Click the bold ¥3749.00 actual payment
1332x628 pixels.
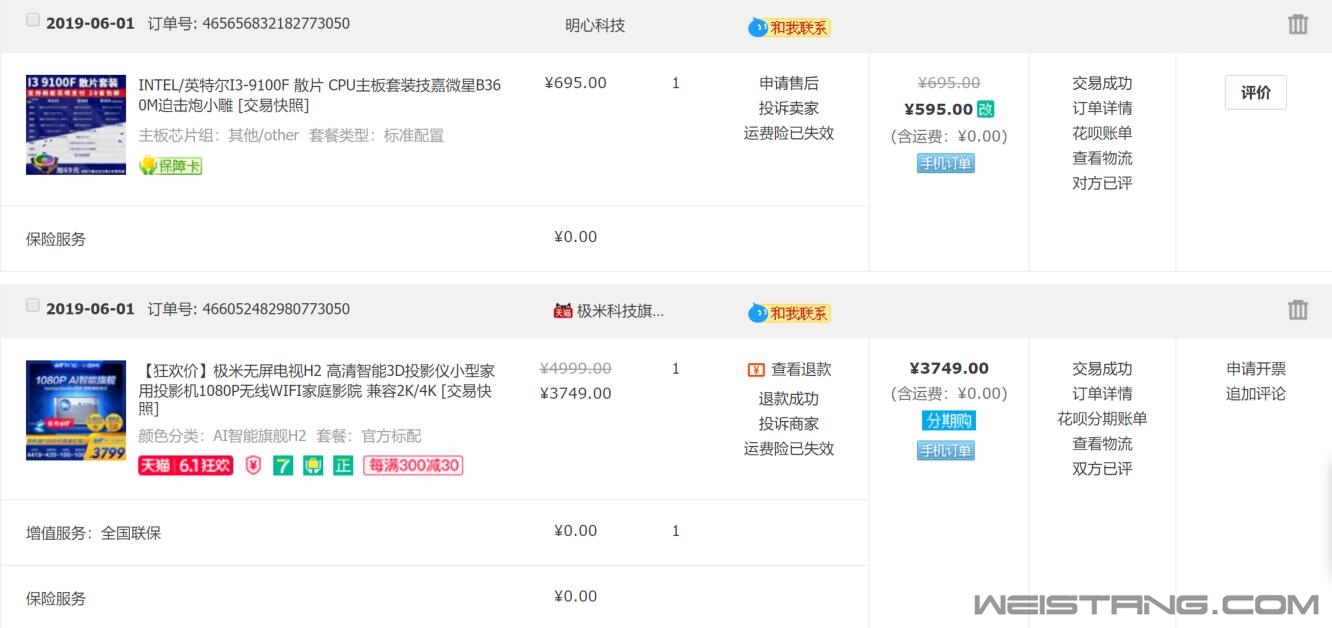(949, 368)
